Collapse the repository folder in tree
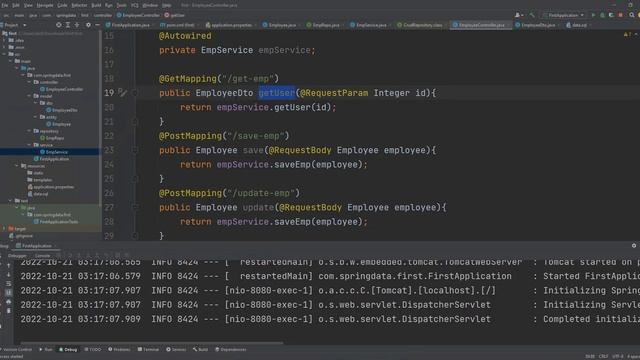 pos(29,131)
